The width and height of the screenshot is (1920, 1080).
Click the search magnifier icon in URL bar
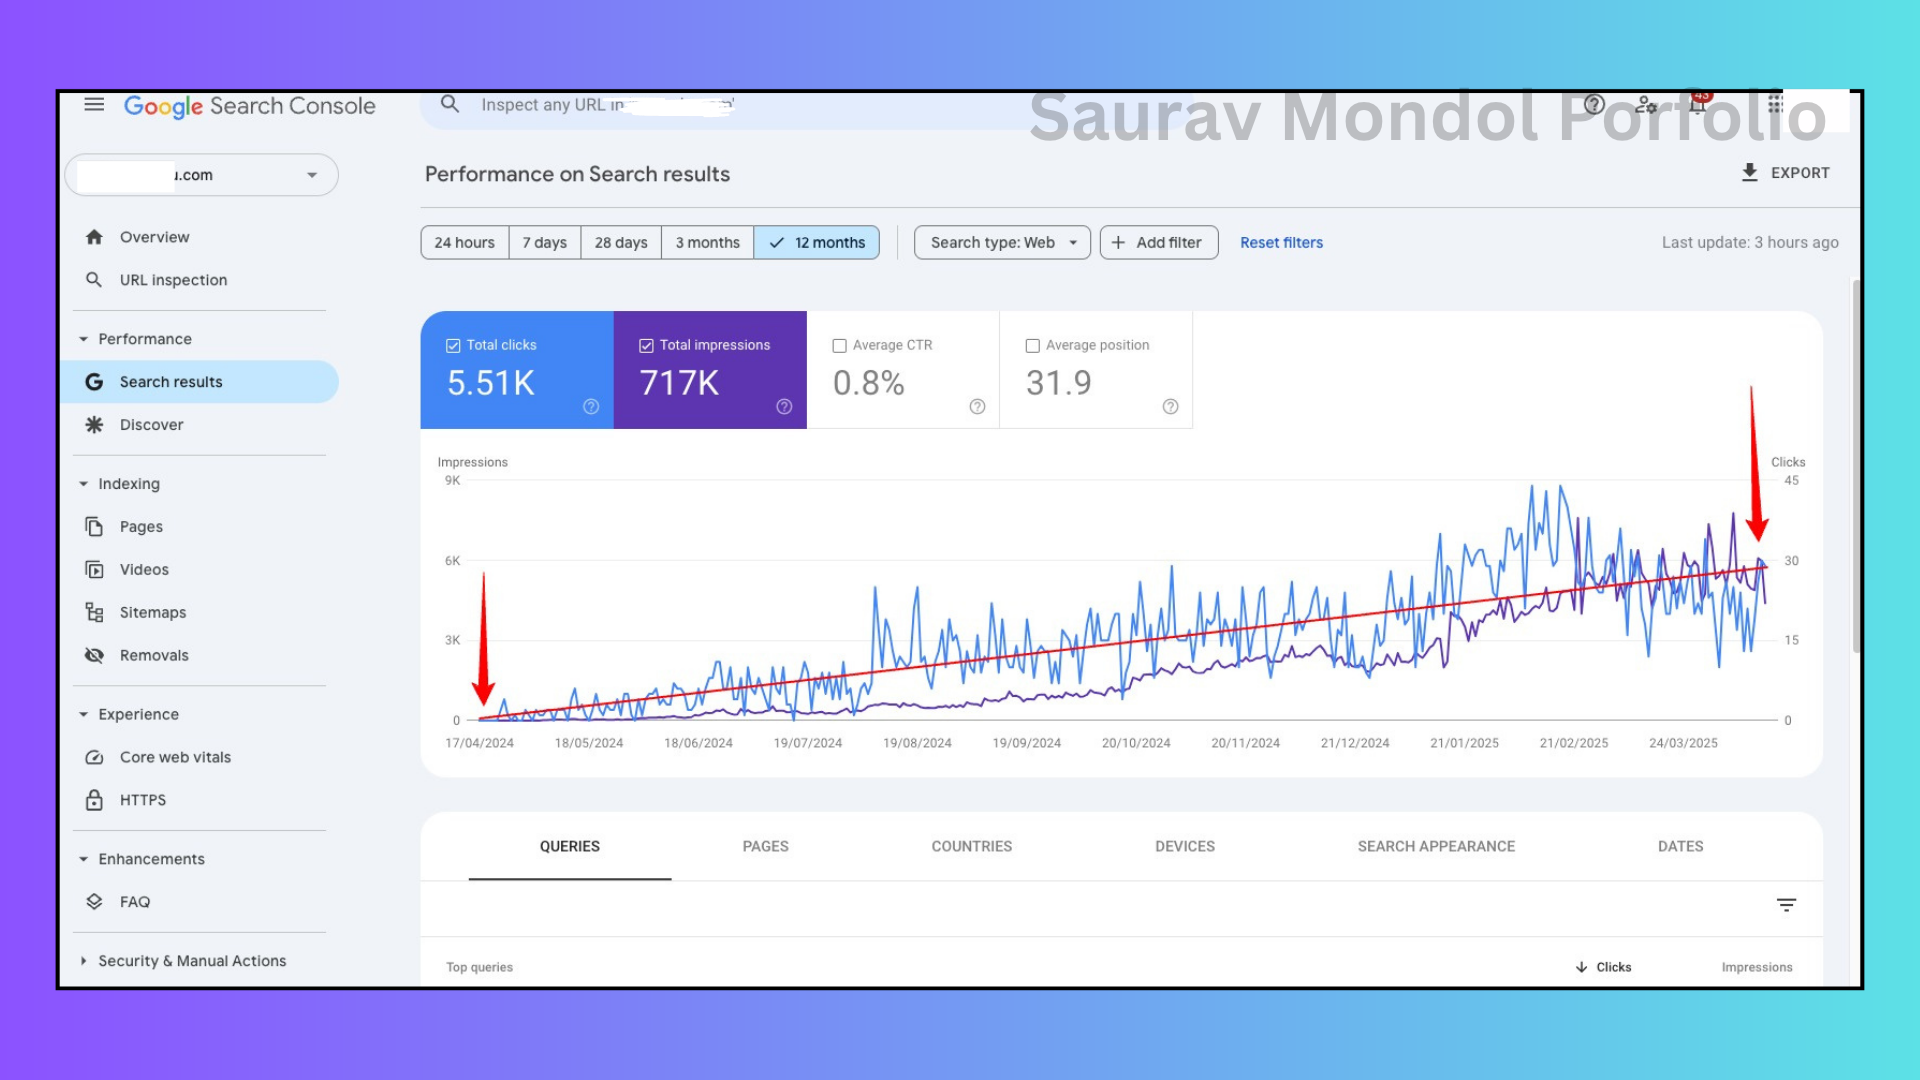(x=450, y=104)
